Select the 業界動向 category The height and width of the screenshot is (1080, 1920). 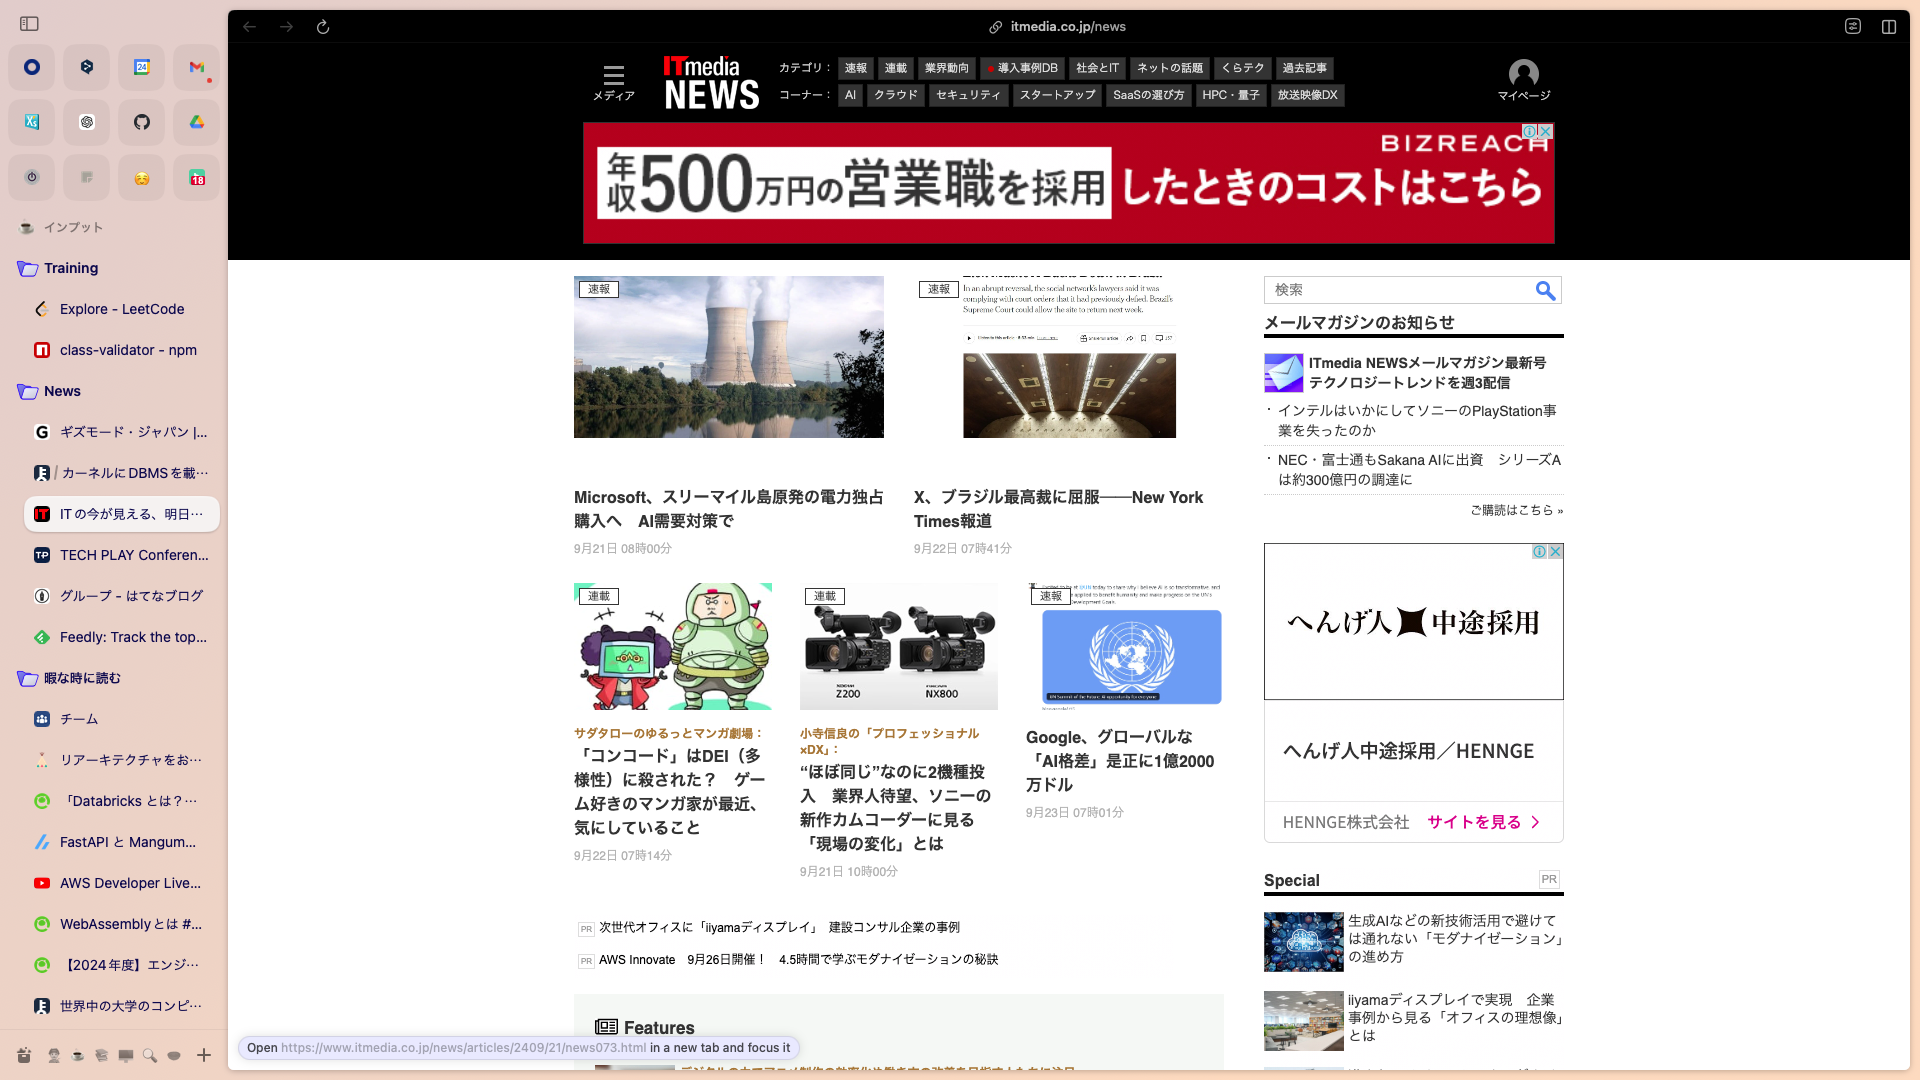[946, 68]
